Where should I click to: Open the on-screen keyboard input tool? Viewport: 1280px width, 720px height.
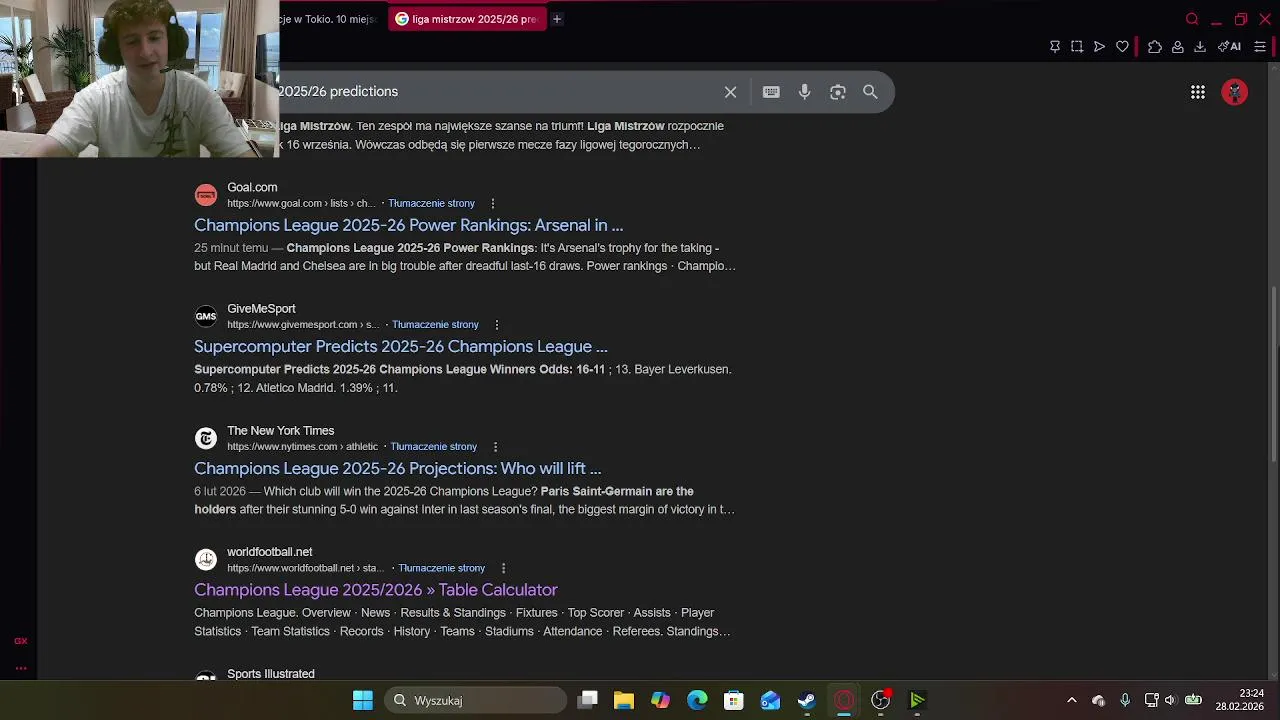pyautogui.click(x=771, y=92)
